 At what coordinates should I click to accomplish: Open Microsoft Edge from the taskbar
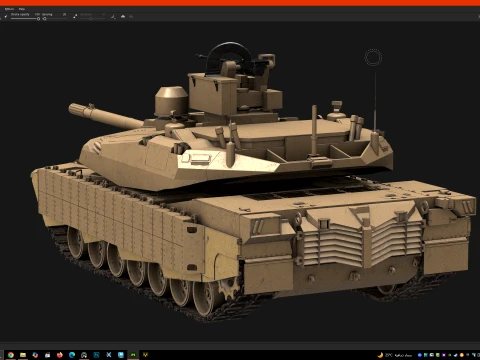click(72, 355)
